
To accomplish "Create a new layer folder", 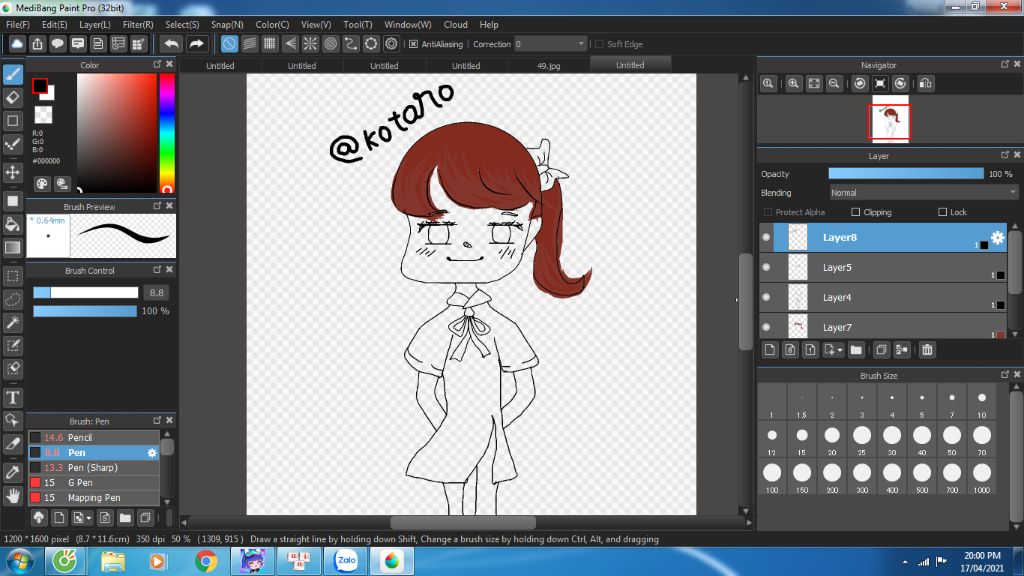I will point(856,350).
